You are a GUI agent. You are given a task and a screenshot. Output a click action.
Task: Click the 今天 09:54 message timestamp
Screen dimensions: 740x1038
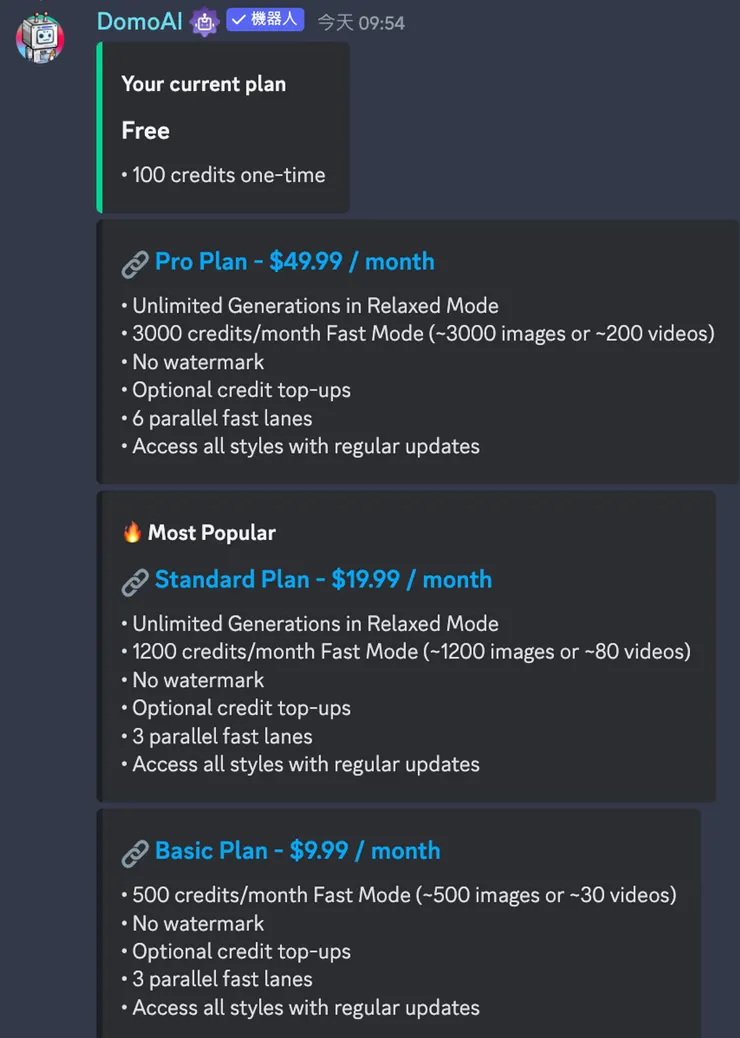pos(361,22)
